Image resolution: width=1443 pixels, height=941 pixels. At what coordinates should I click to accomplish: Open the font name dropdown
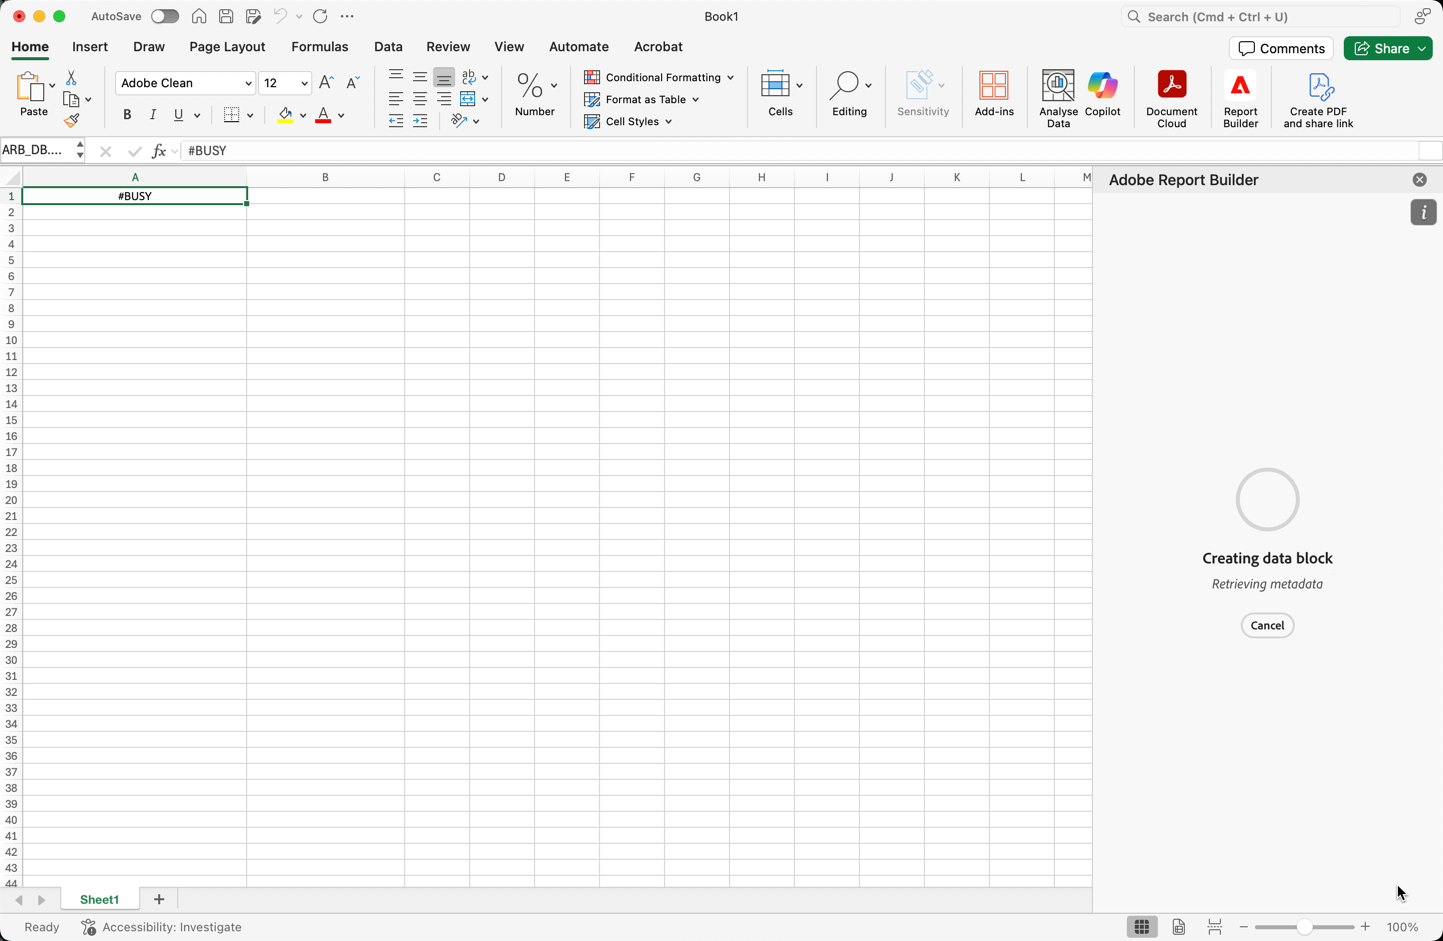coord(248,83)
